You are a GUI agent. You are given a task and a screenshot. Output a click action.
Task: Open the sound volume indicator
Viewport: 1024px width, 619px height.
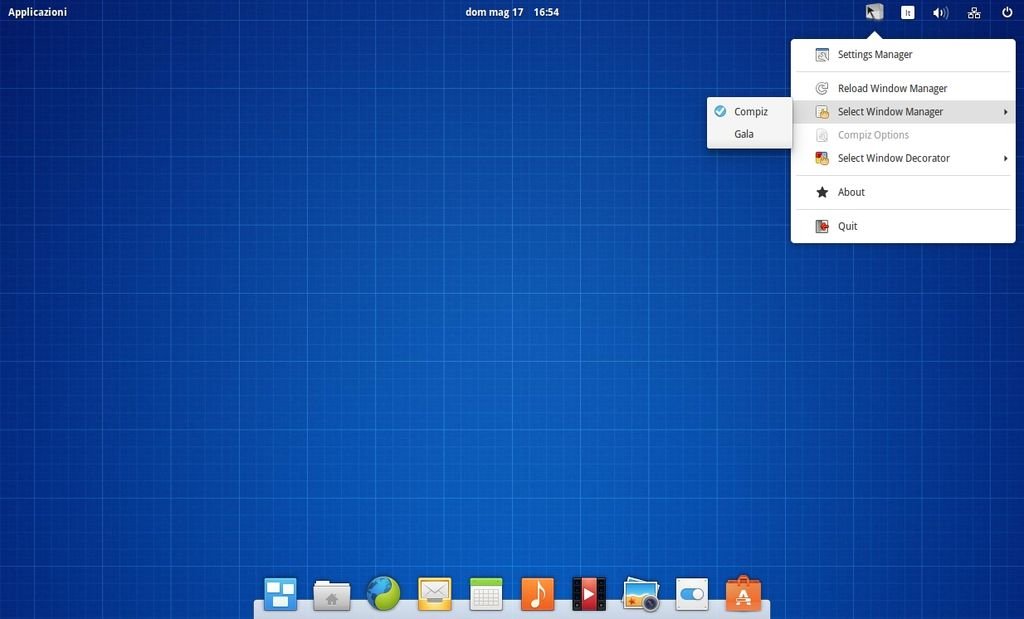(x=940, y=13)
